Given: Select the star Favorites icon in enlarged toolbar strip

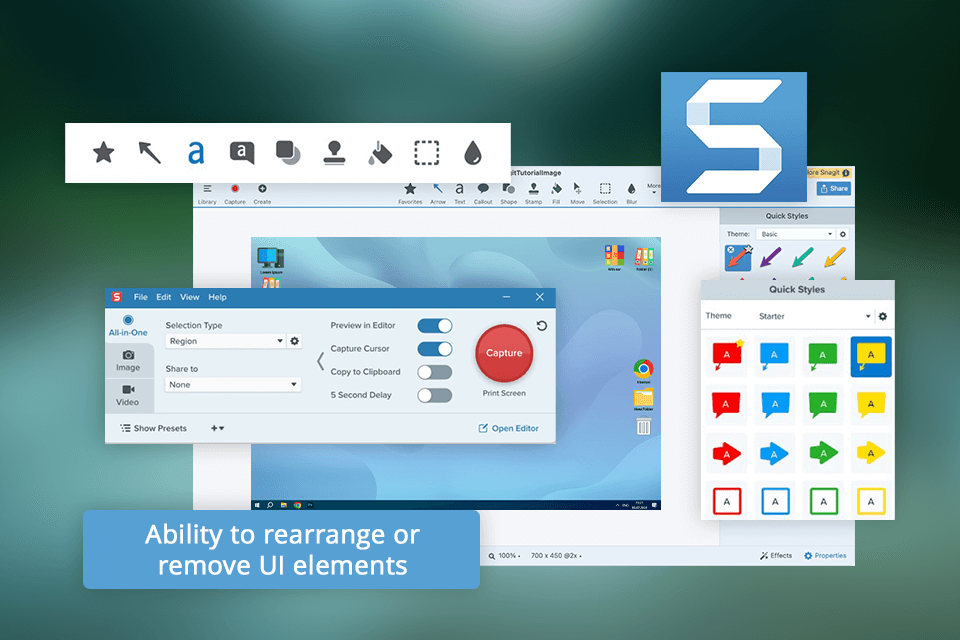Looking at the screenshot, I should pos(103,152).
